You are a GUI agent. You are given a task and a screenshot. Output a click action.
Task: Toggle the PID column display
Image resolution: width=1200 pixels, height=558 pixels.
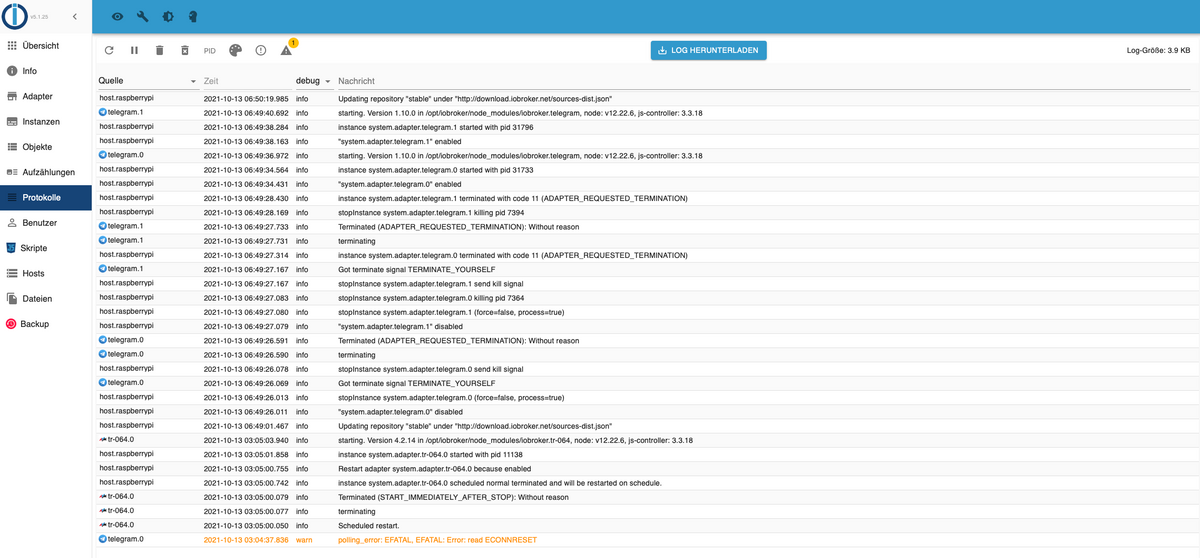click(x=210, y=50)
